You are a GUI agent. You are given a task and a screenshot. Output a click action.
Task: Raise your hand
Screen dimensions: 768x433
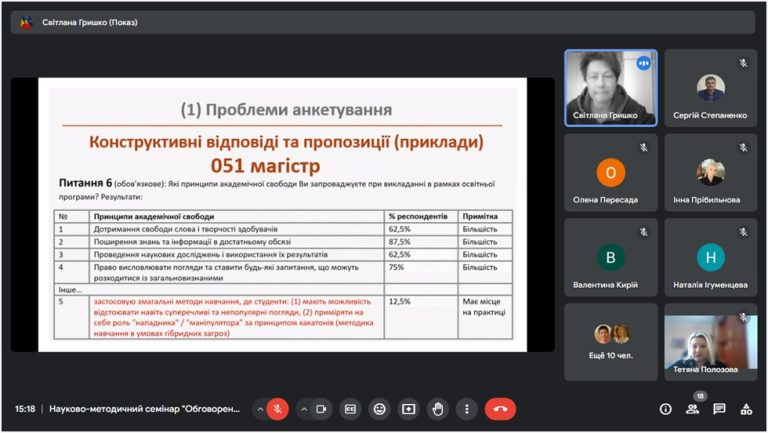click(437, 409)
